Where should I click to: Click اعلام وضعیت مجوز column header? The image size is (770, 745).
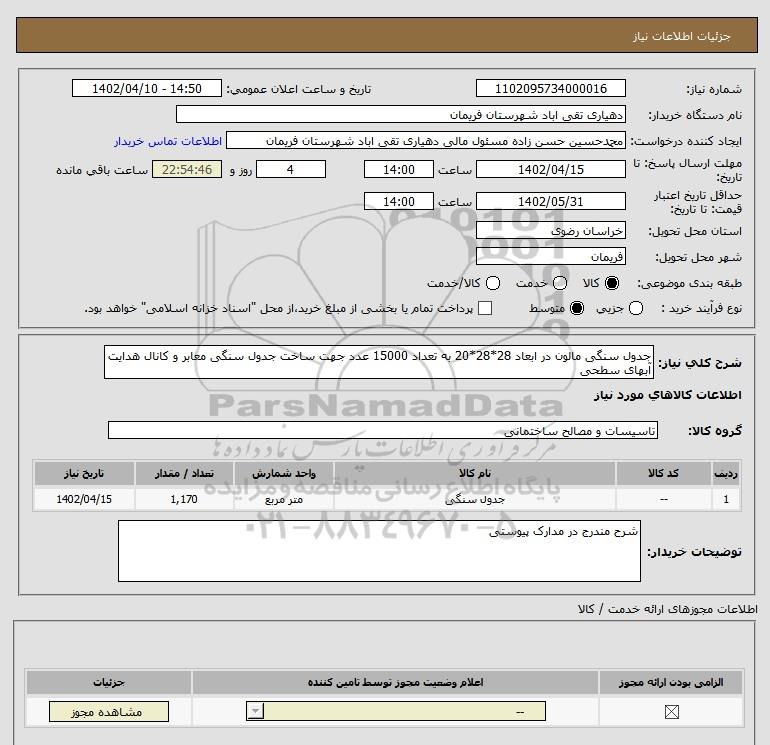tap(395, 683)
